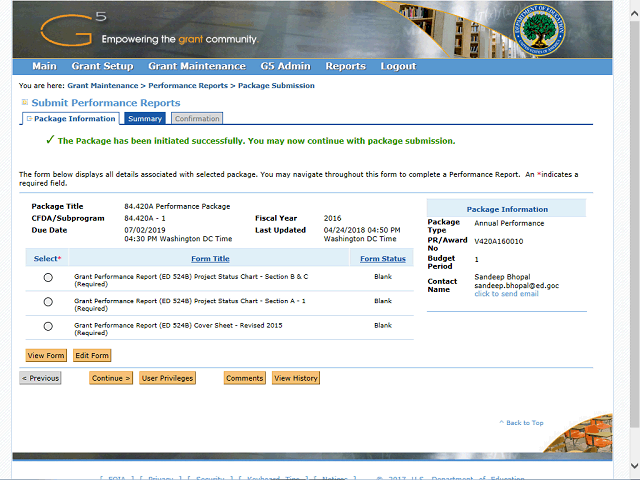This screenshot has width=640, height=480.
Task: Open the User Privileges button
Action: [167, 378]
